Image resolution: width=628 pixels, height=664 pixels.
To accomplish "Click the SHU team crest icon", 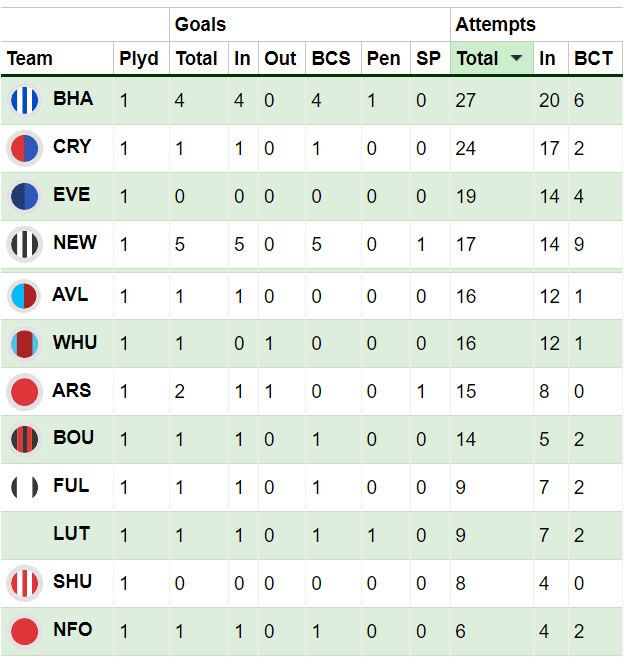I will (x=24, y=583).
